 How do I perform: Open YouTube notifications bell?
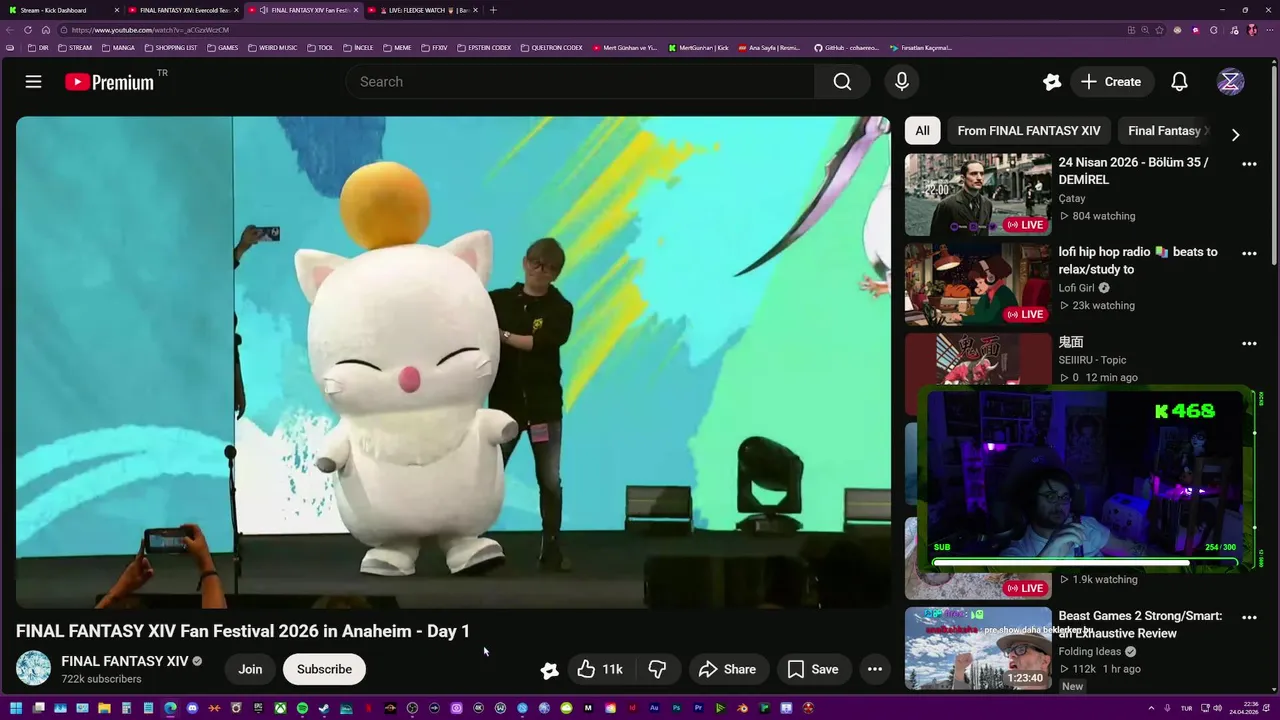(x=1179, y=82)
